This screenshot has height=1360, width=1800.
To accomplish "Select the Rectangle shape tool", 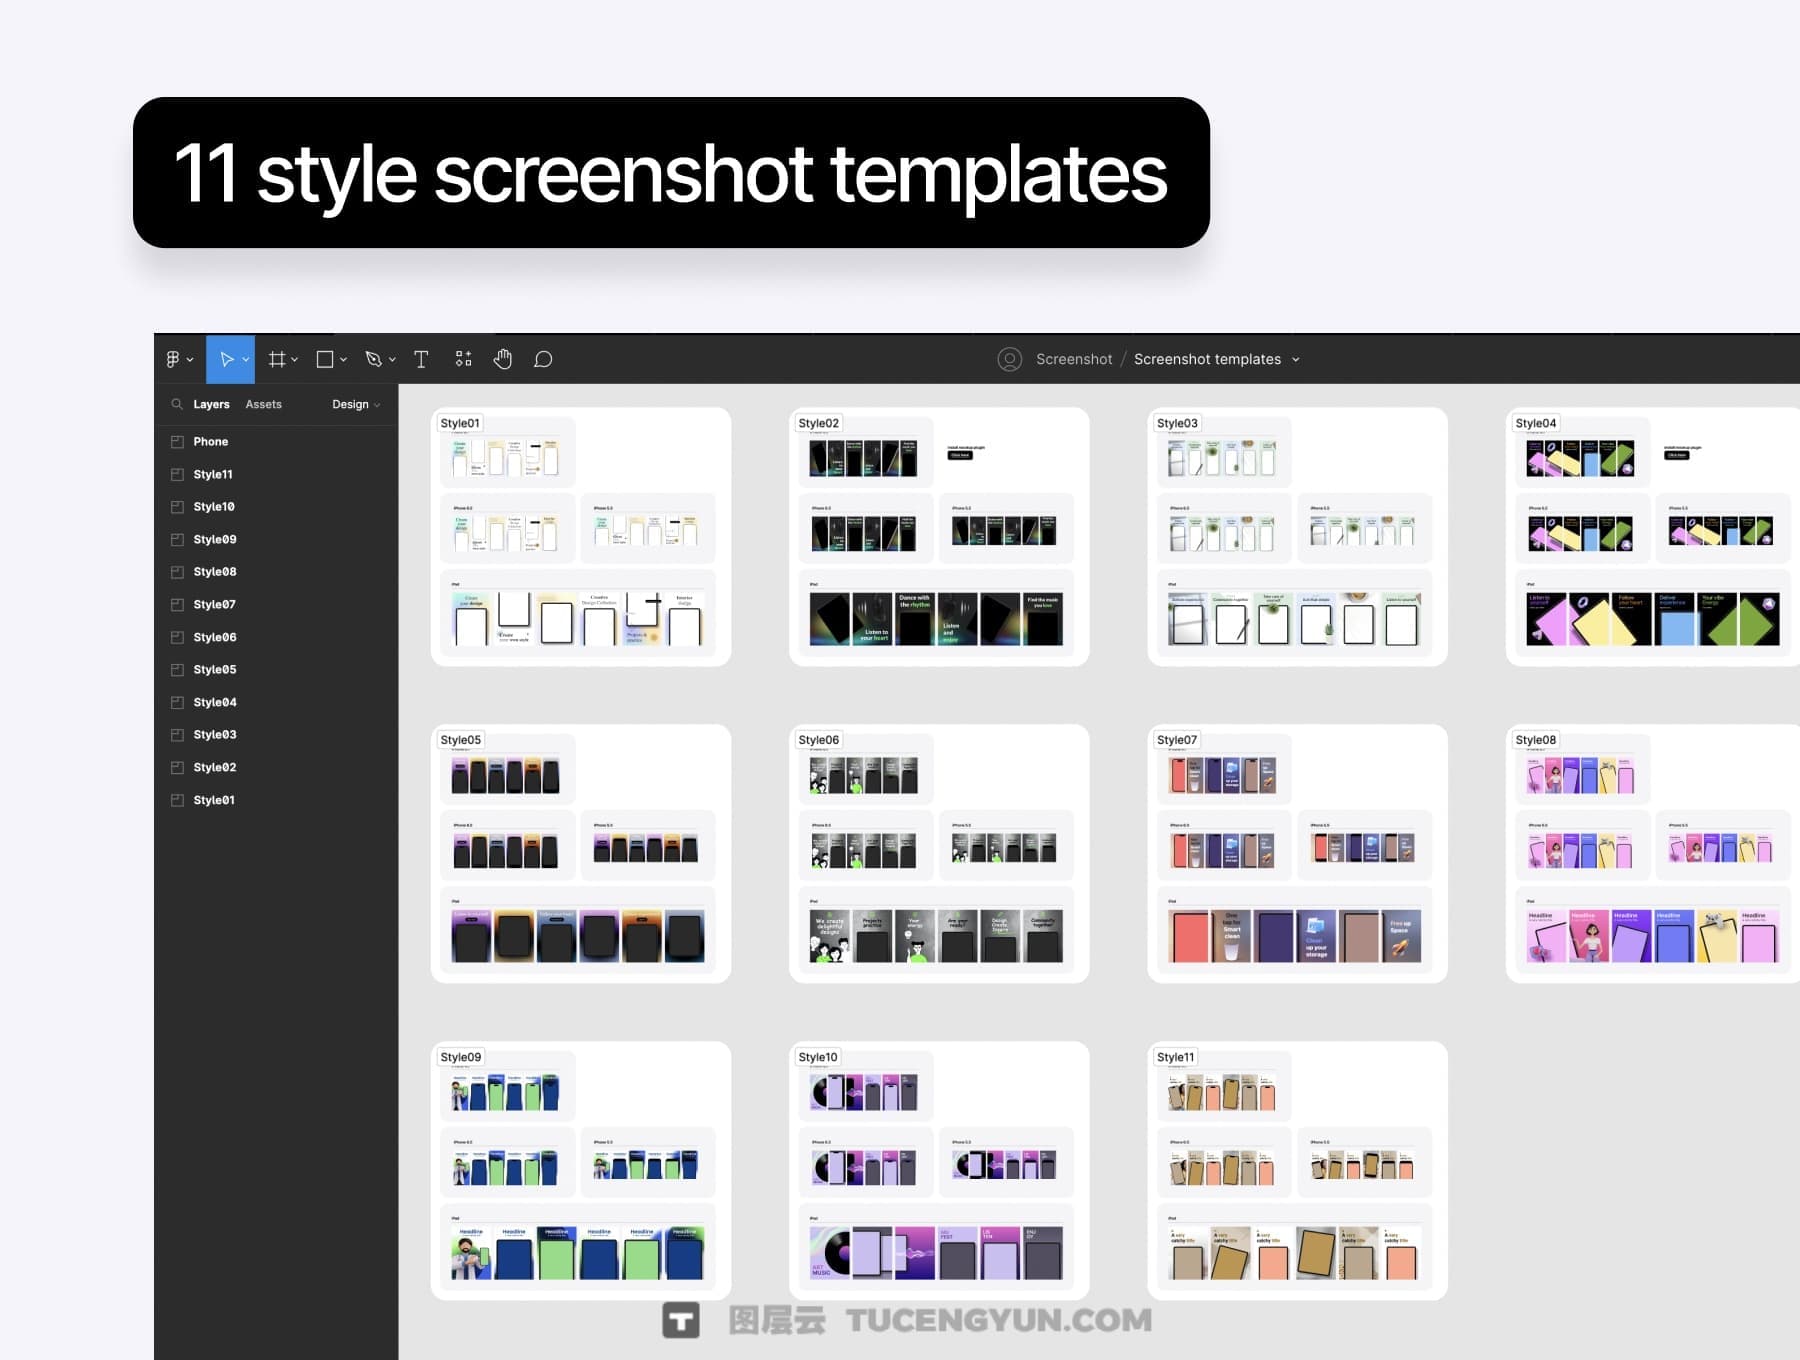I will [x=324, y=359].
